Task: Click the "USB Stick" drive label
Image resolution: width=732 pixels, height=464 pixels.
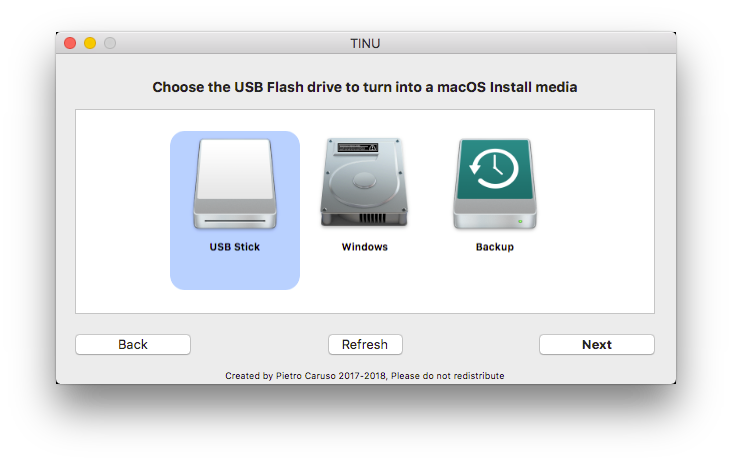Action: point(234,247)
